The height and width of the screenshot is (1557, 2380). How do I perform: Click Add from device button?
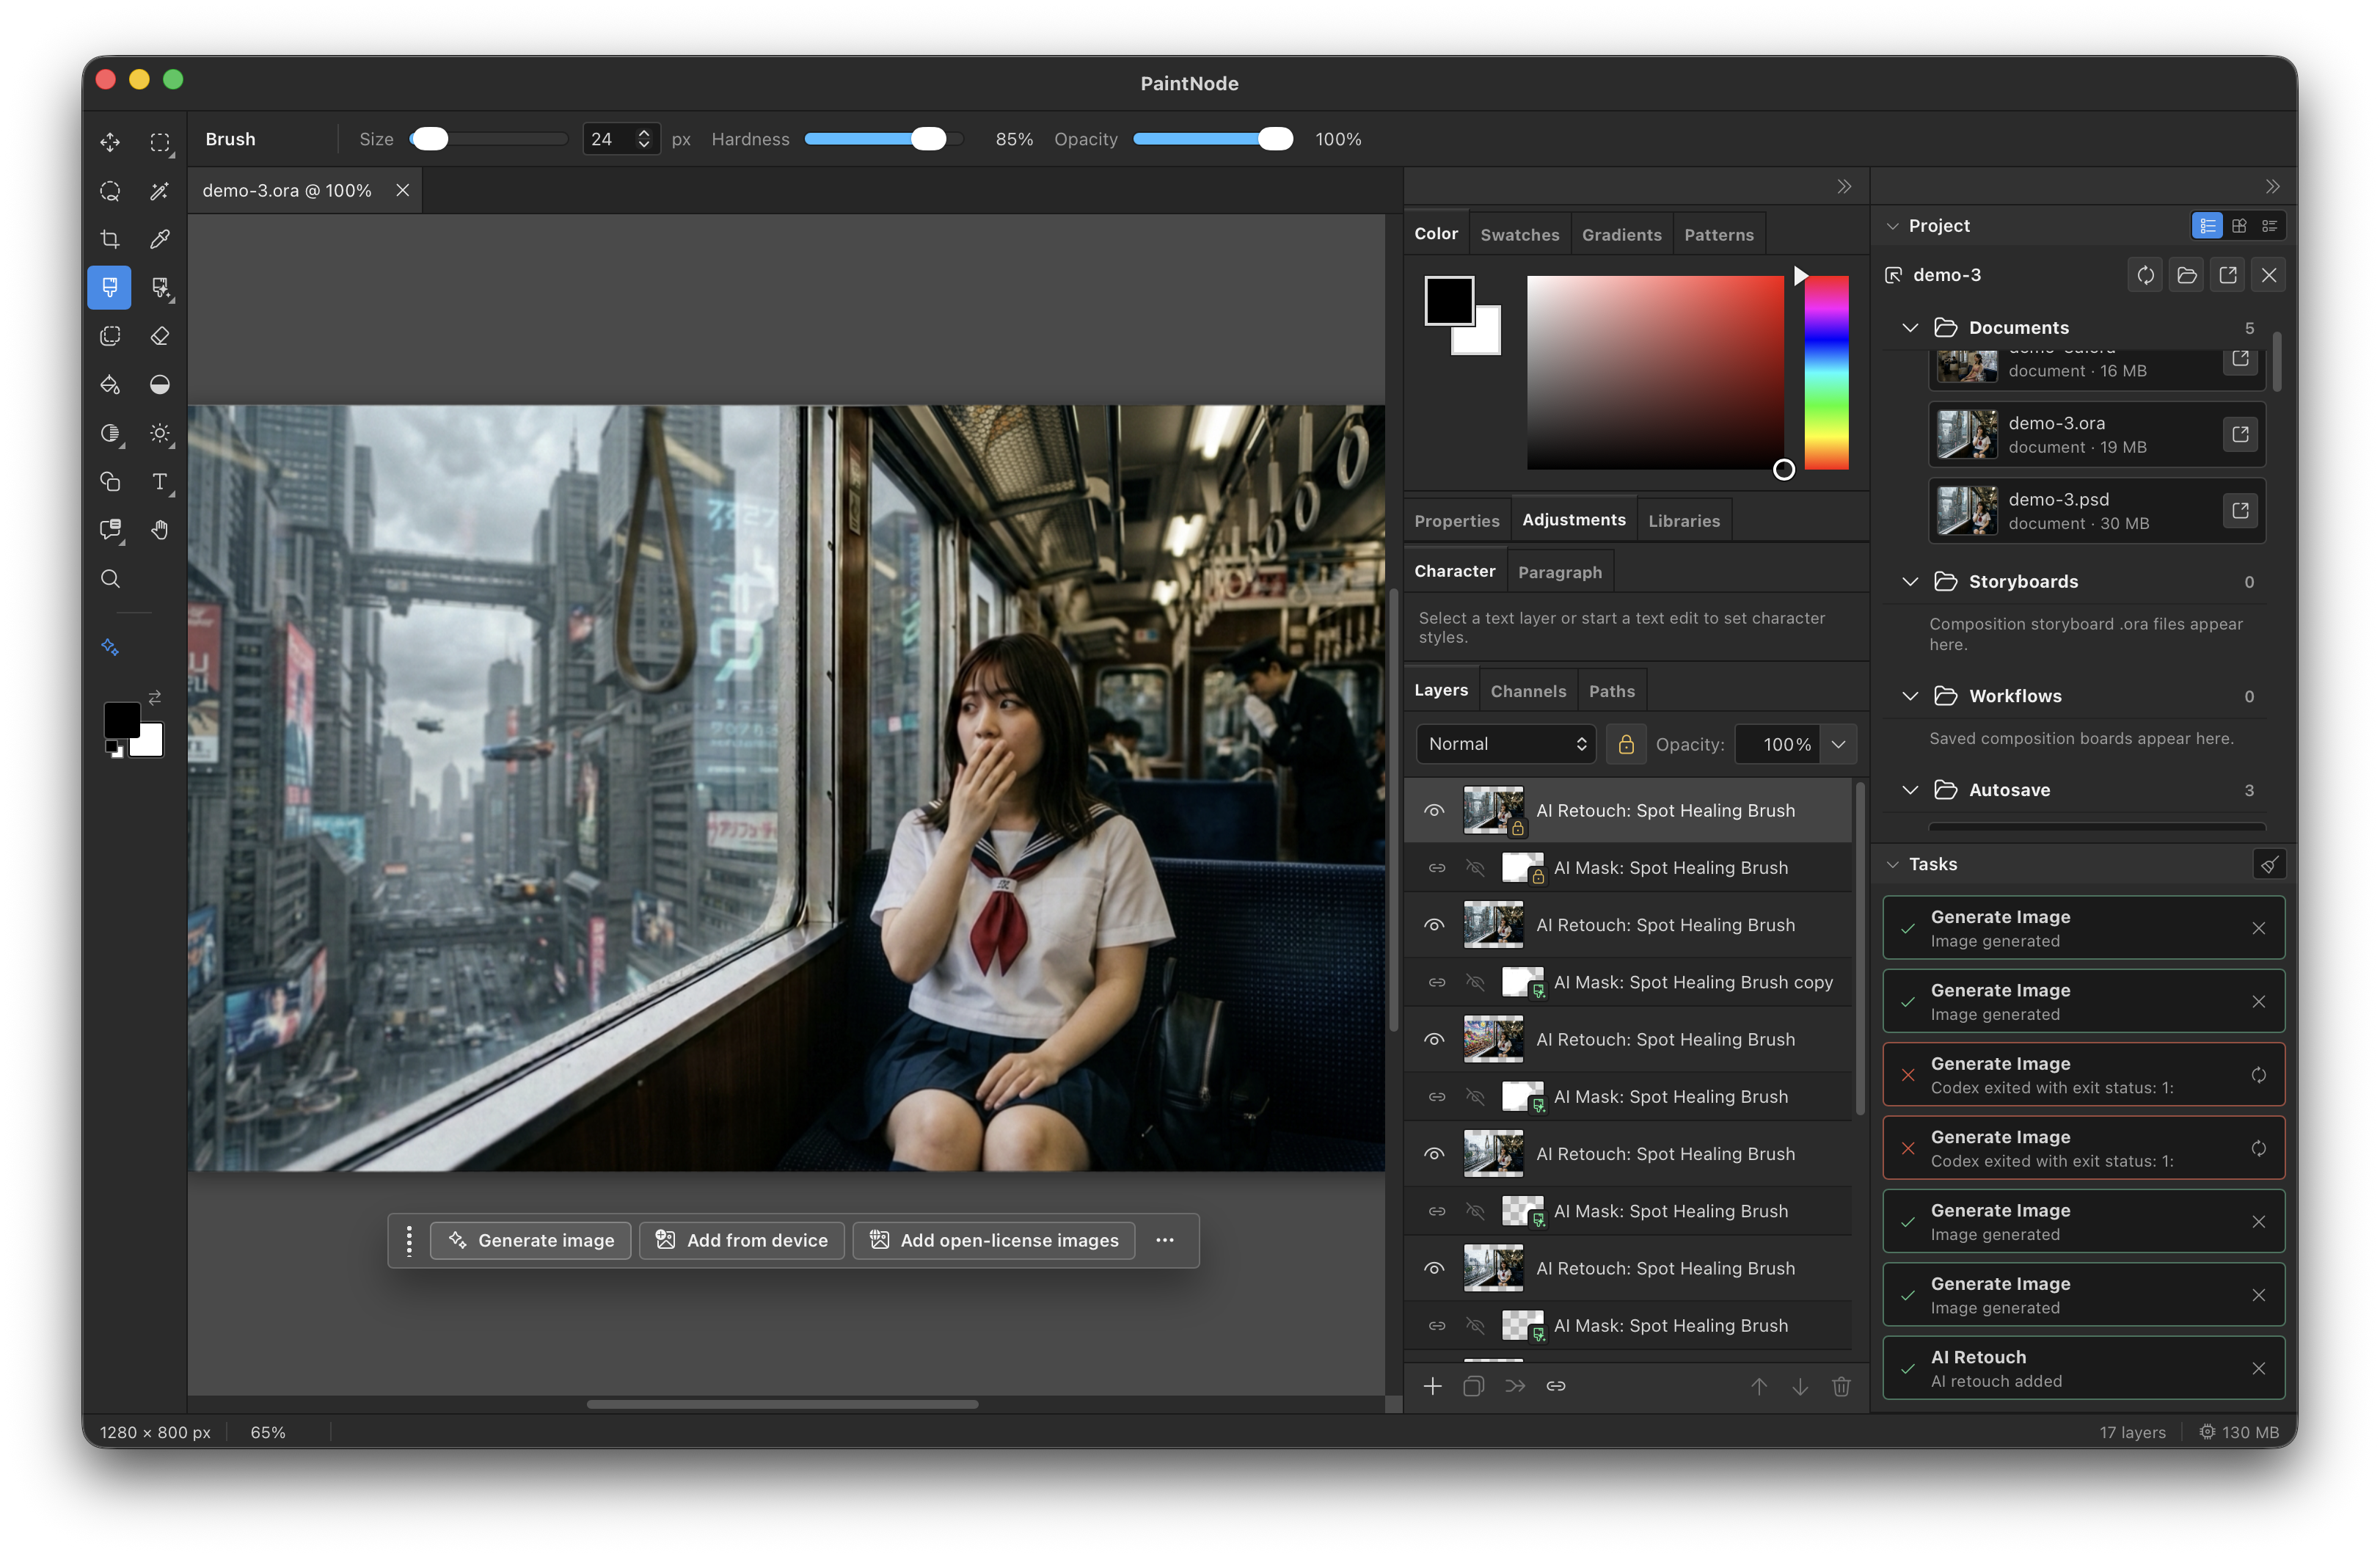(x=742, y=1240)
